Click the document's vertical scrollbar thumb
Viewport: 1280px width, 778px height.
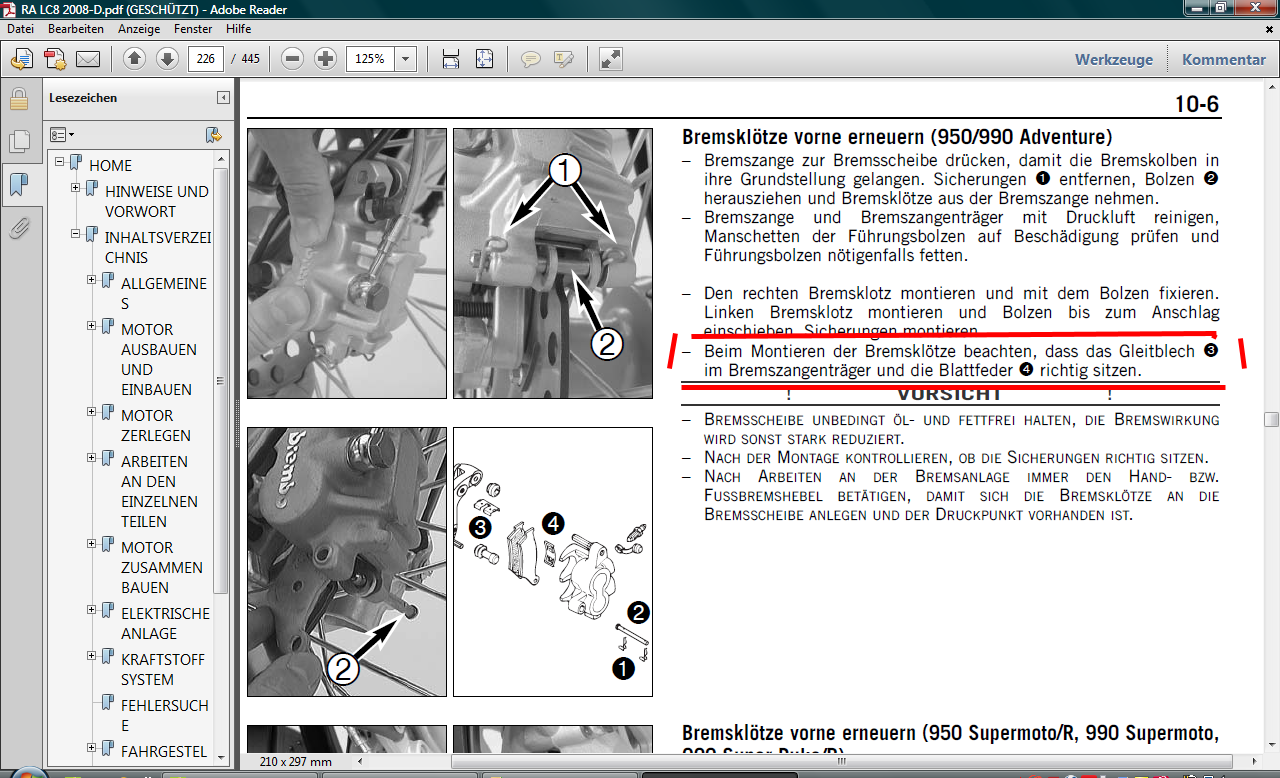coord(1270,419)
